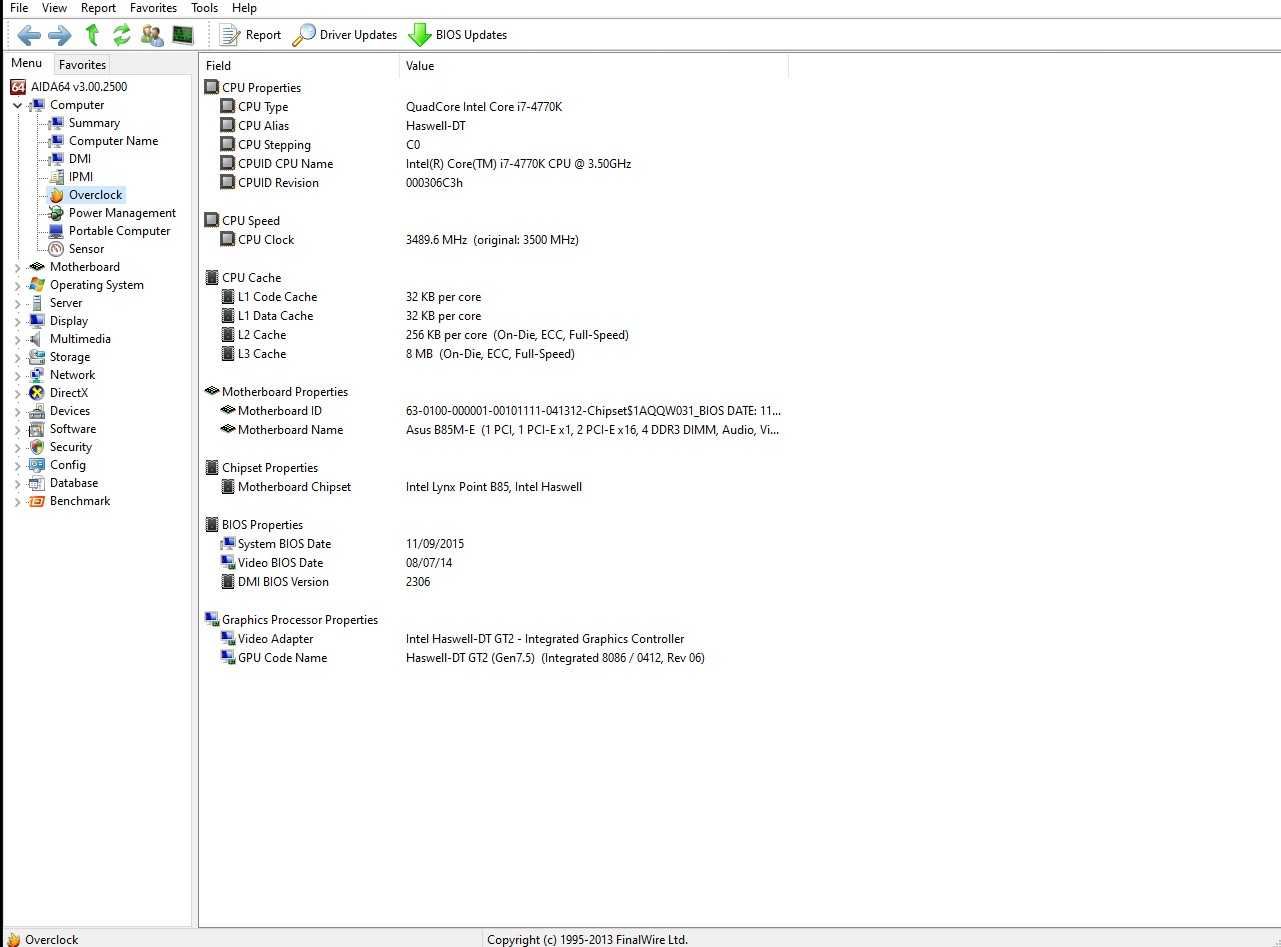1281x947 pixels.
Task: Click the BIOS Updates green arrow icon
Action: point(419,35)
